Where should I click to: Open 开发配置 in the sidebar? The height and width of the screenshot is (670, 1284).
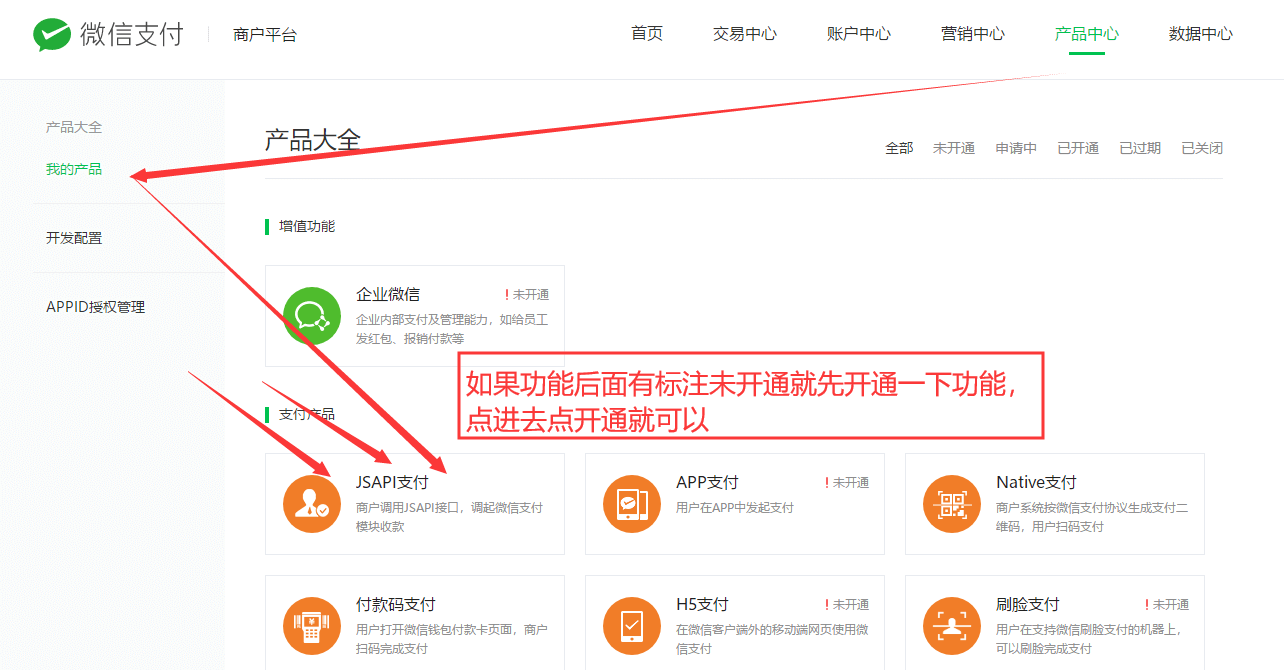(74, 238)
